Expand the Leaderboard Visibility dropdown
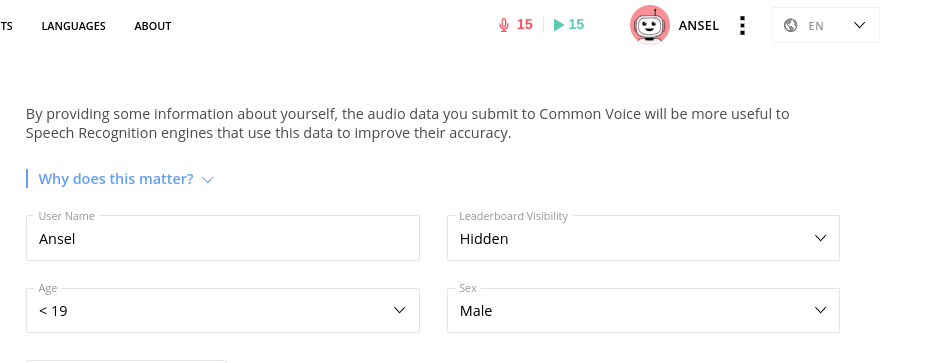 (643, 238)
